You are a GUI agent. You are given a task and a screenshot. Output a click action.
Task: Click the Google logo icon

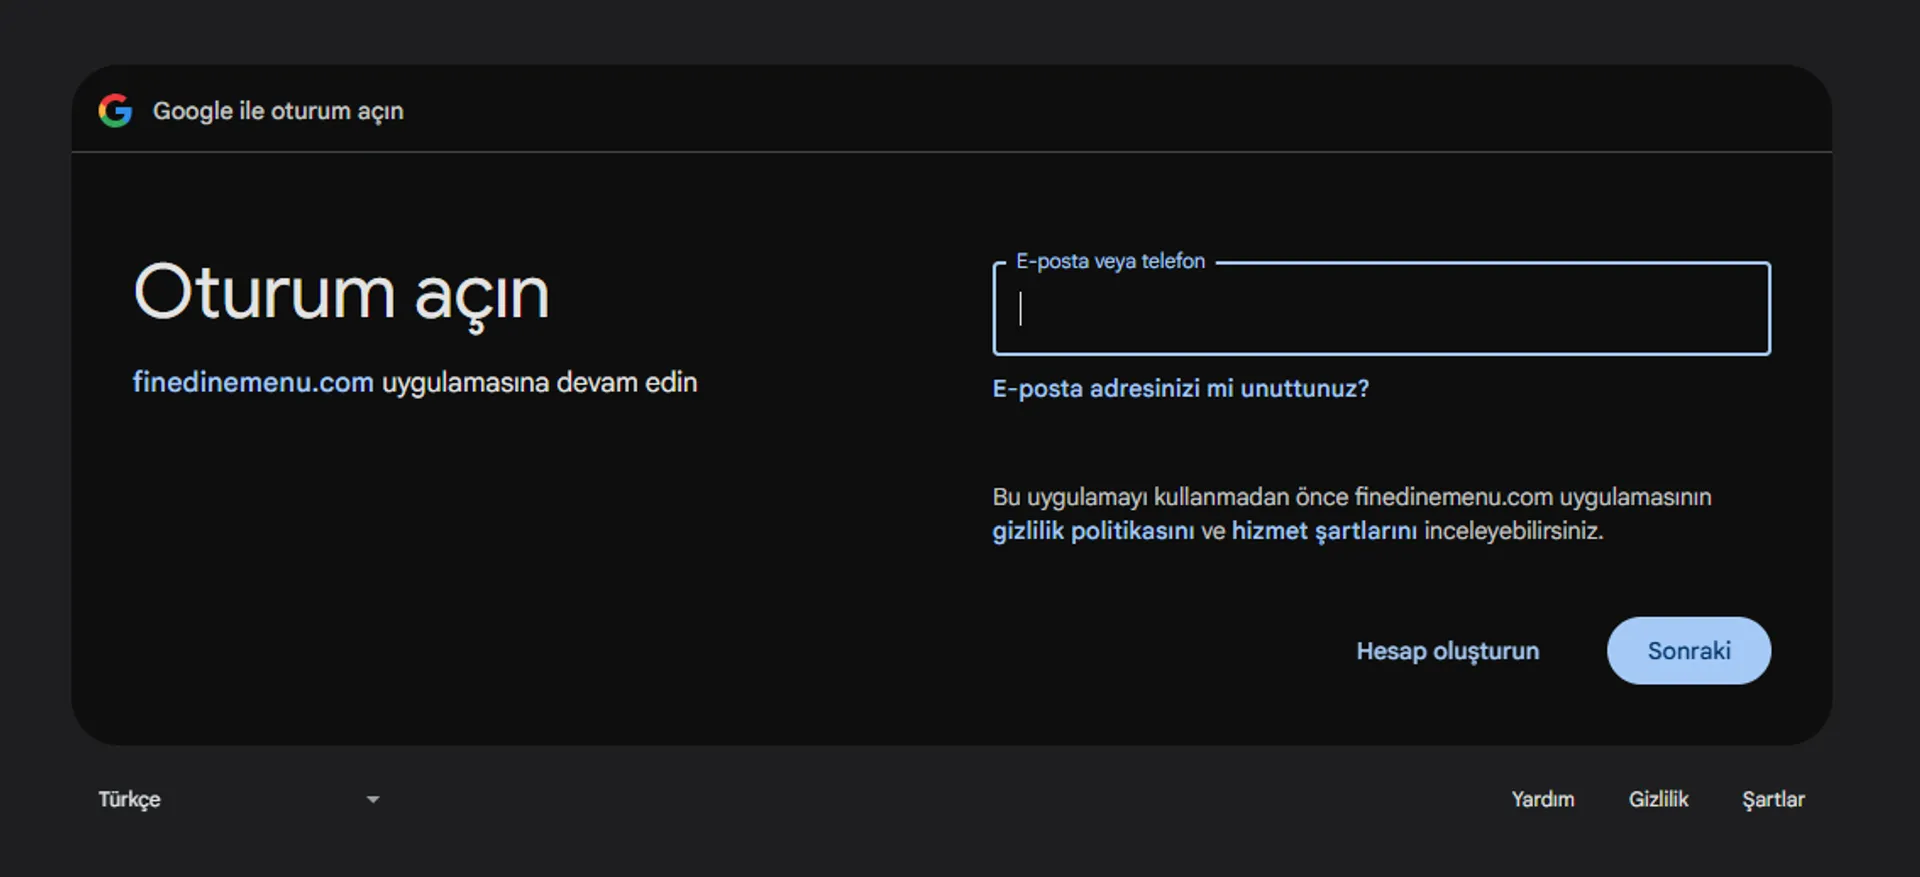[115, 111]
